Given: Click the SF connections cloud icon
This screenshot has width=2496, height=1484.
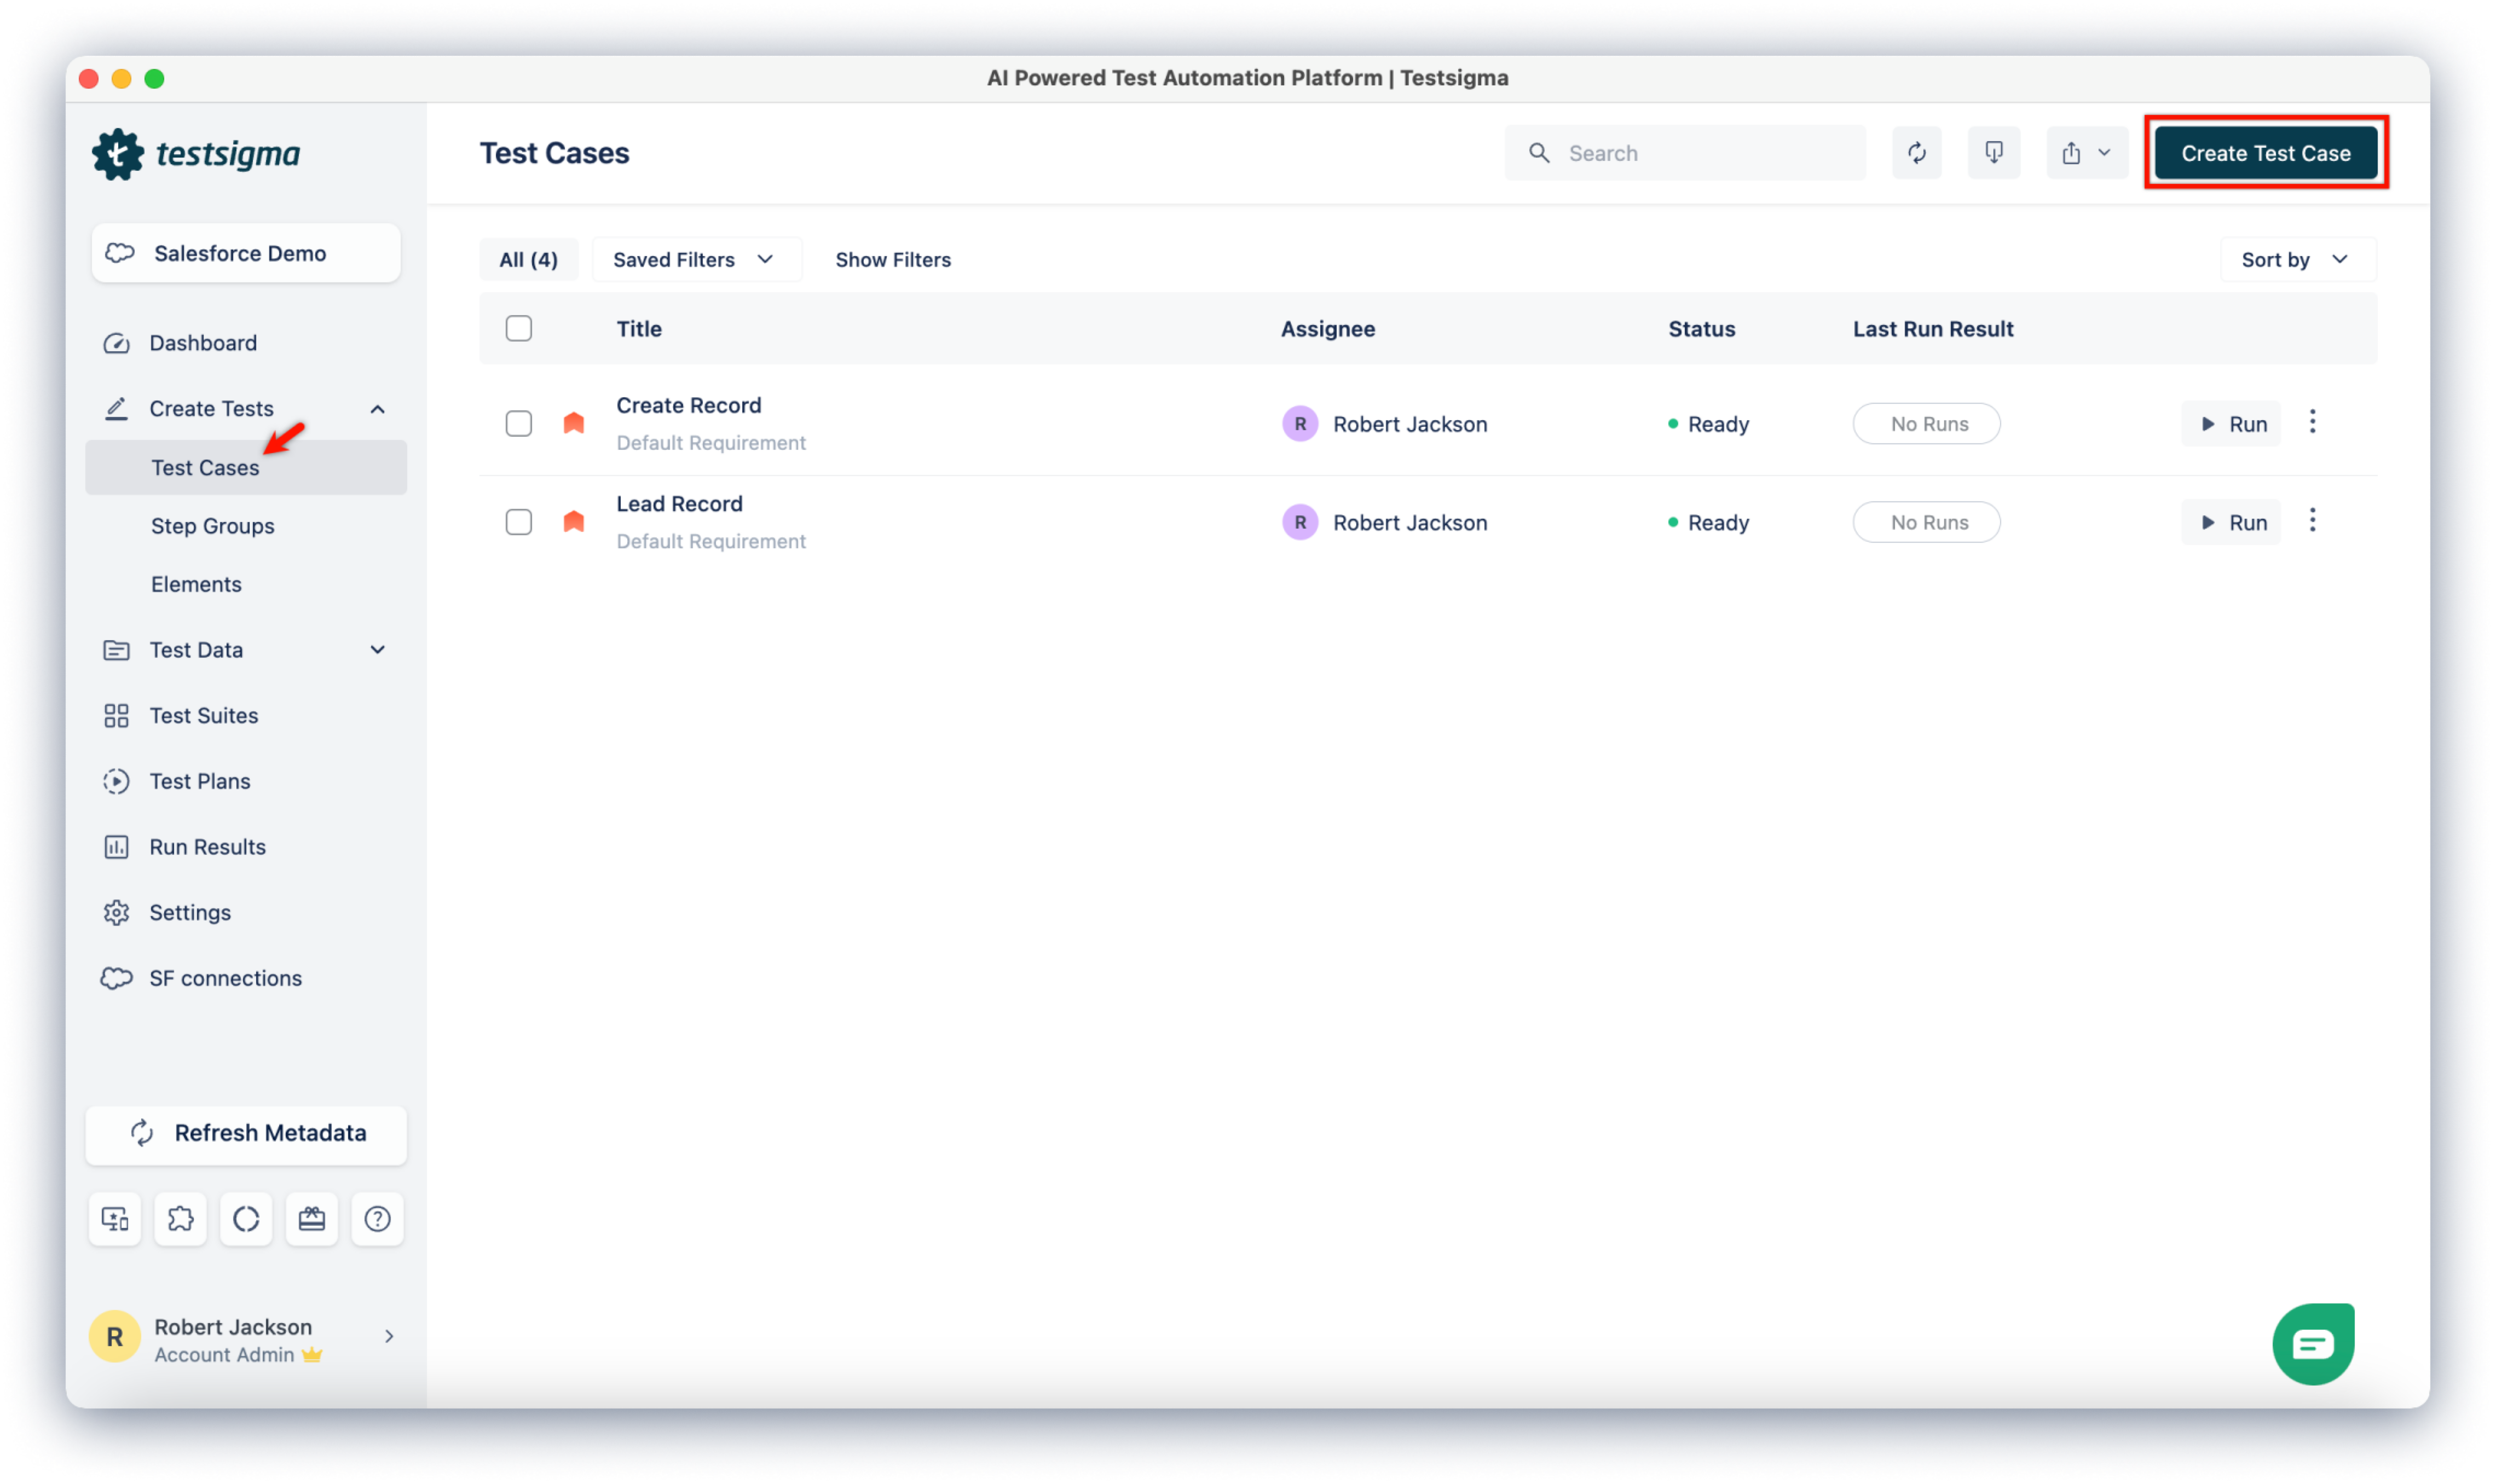Looking at the screenshot, I should tap(116, 978).
